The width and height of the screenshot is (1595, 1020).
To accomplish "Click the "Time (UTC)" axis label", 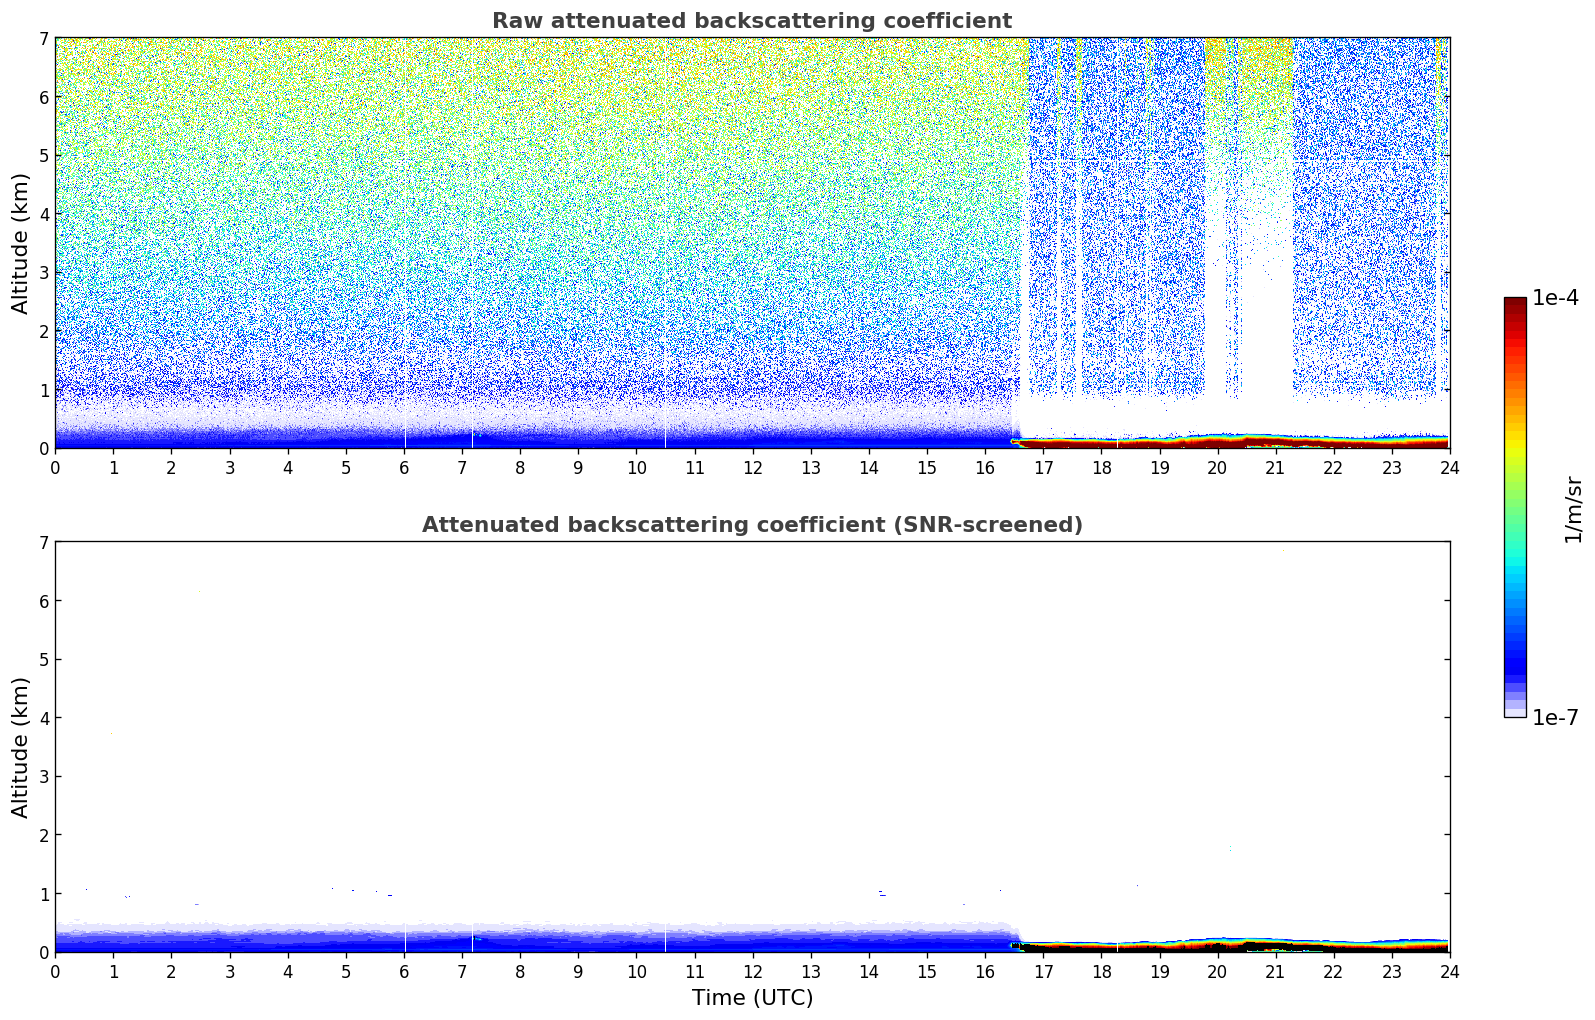I will click(752, 998).
